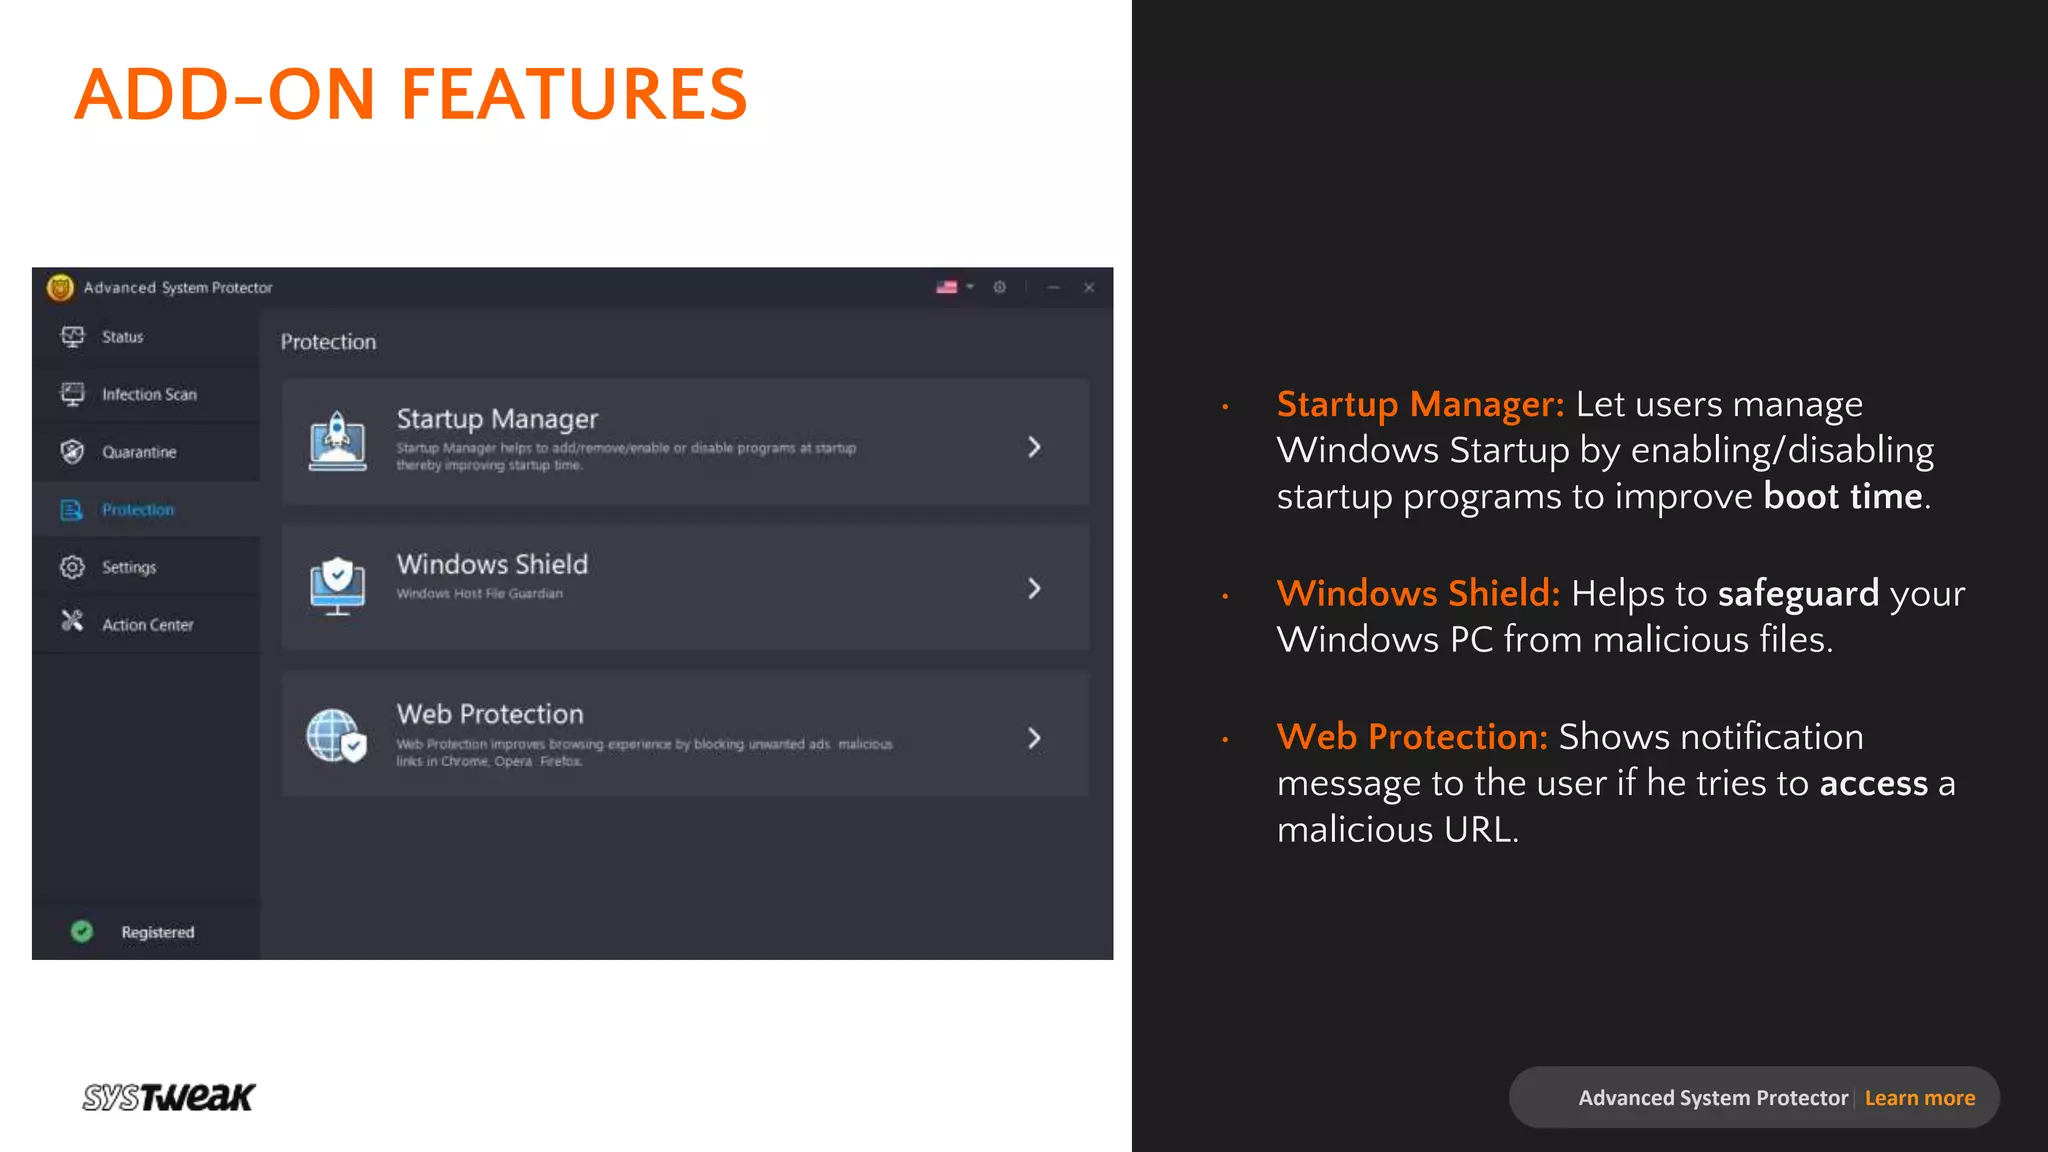
Task: Click the Web Protection globe icon
Action: pos(337,736)
